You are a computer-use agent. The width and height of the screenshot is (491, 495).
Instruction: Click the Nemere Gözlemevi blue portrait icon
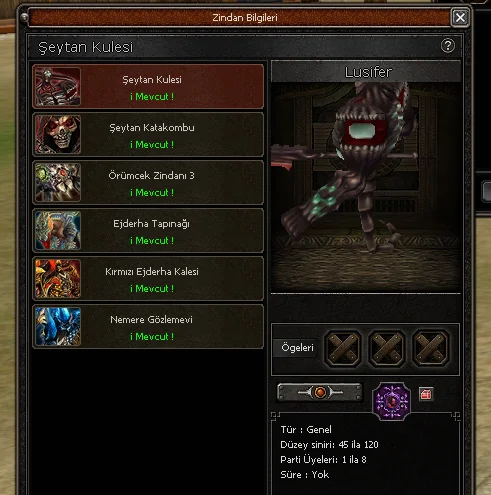coord(58,327)
